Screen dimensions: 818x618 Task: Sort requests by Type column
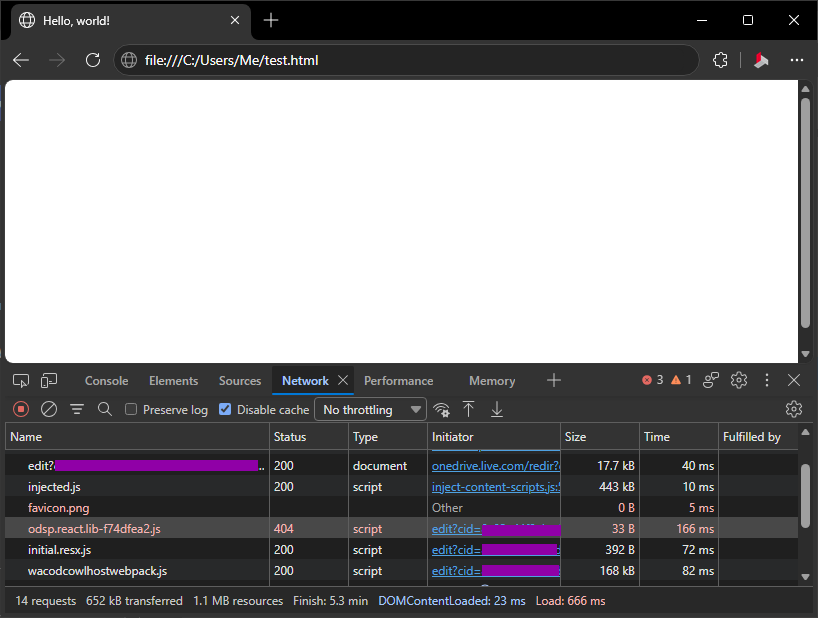(388, 437)
